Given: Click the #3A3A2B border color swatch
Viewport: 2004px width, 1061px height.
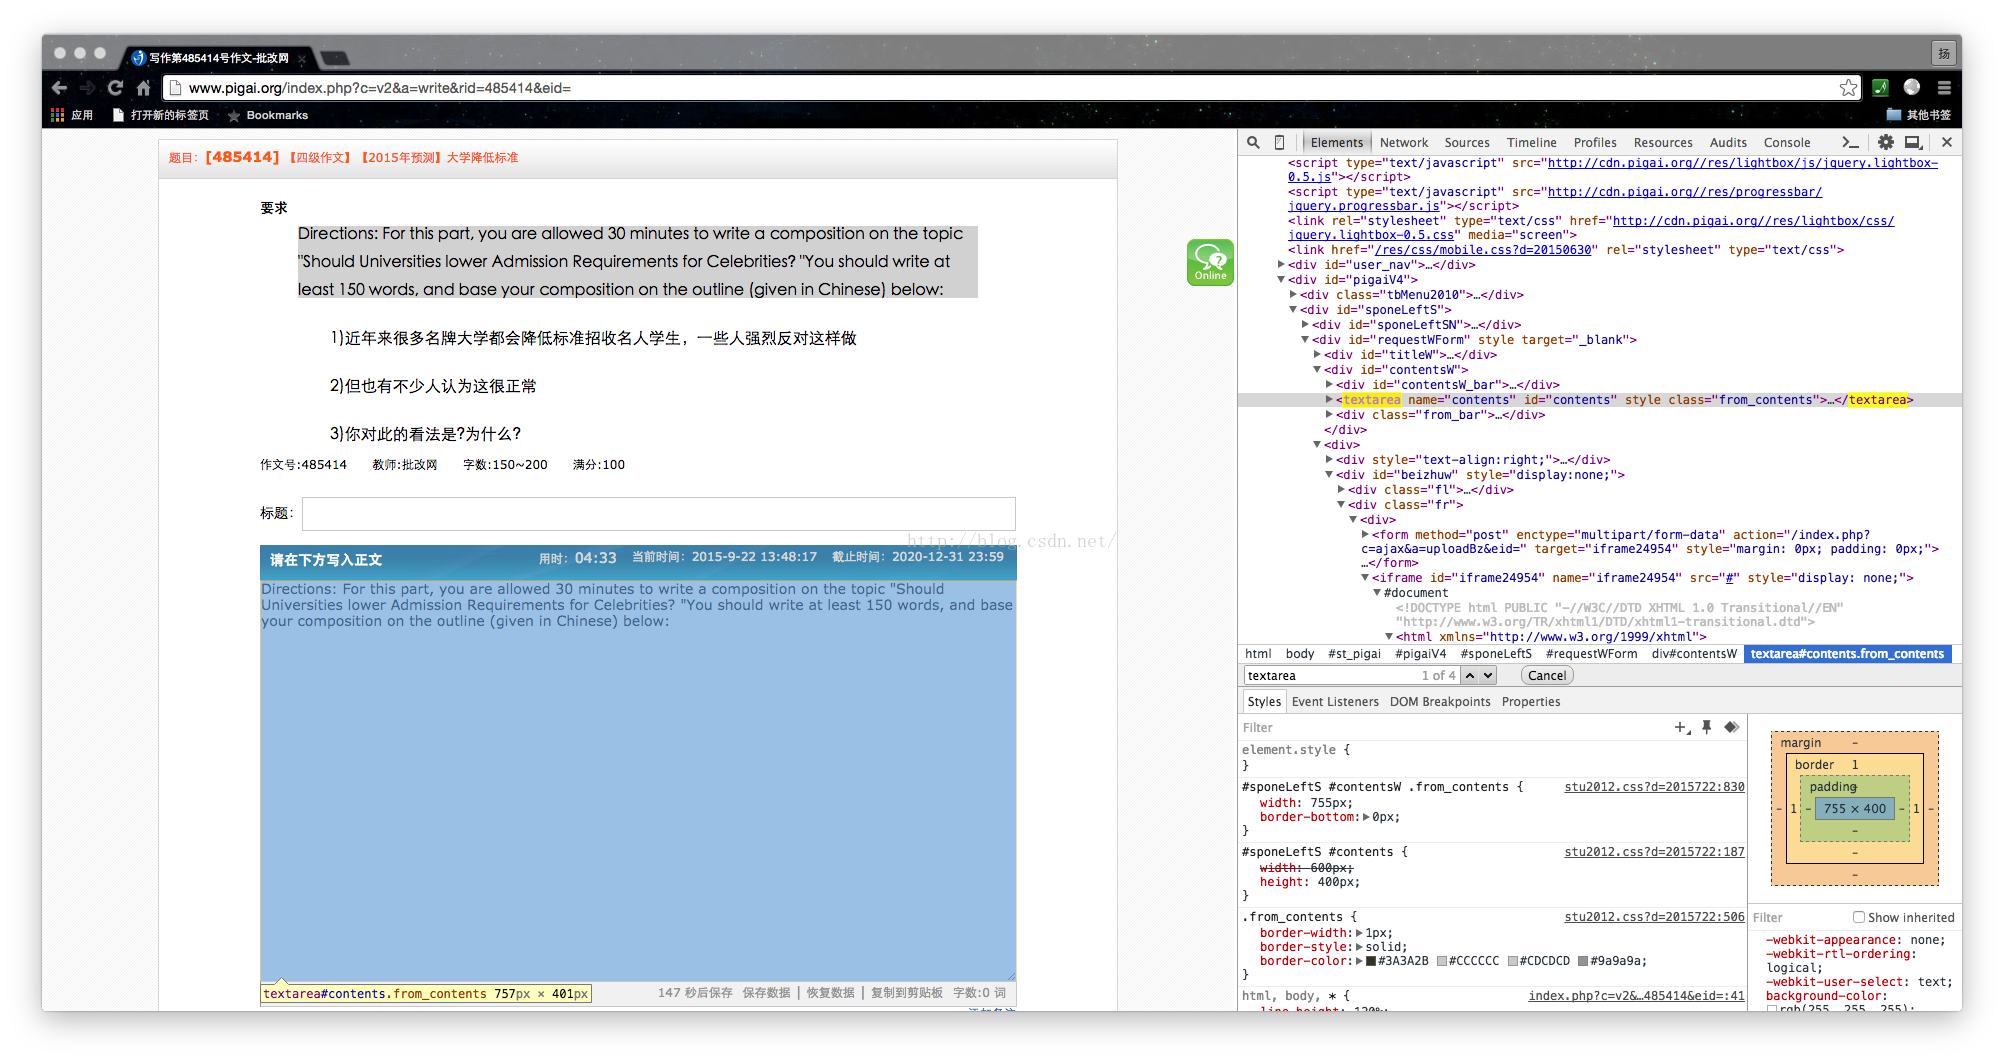Looking at the screenshot, I should (x=1372, y=961).
